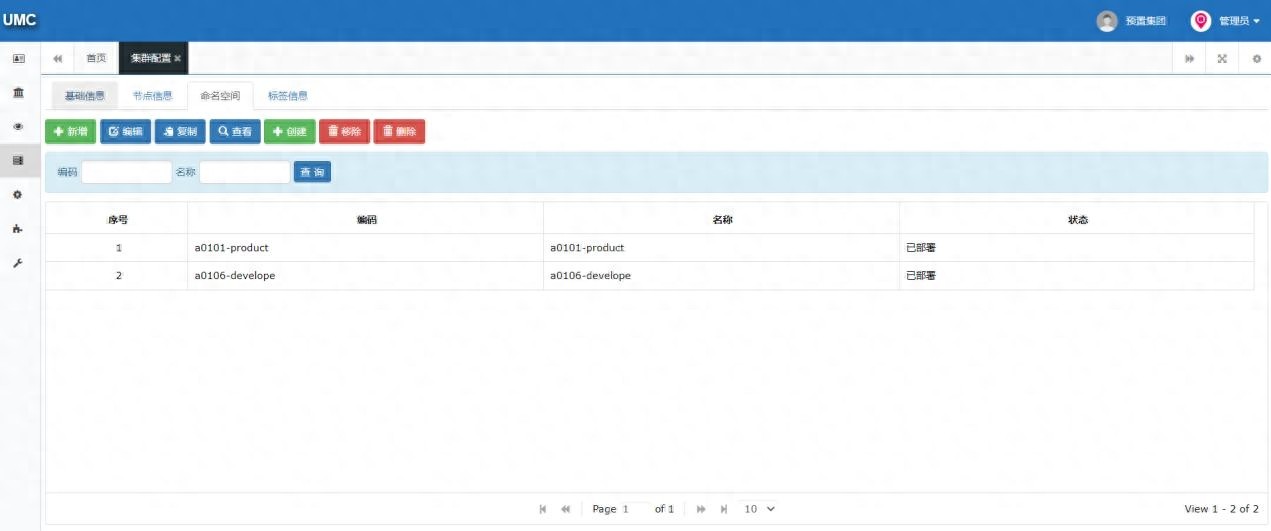
Task: Open the organization chart sidebar icon
Action: click(x=18, y=229)
